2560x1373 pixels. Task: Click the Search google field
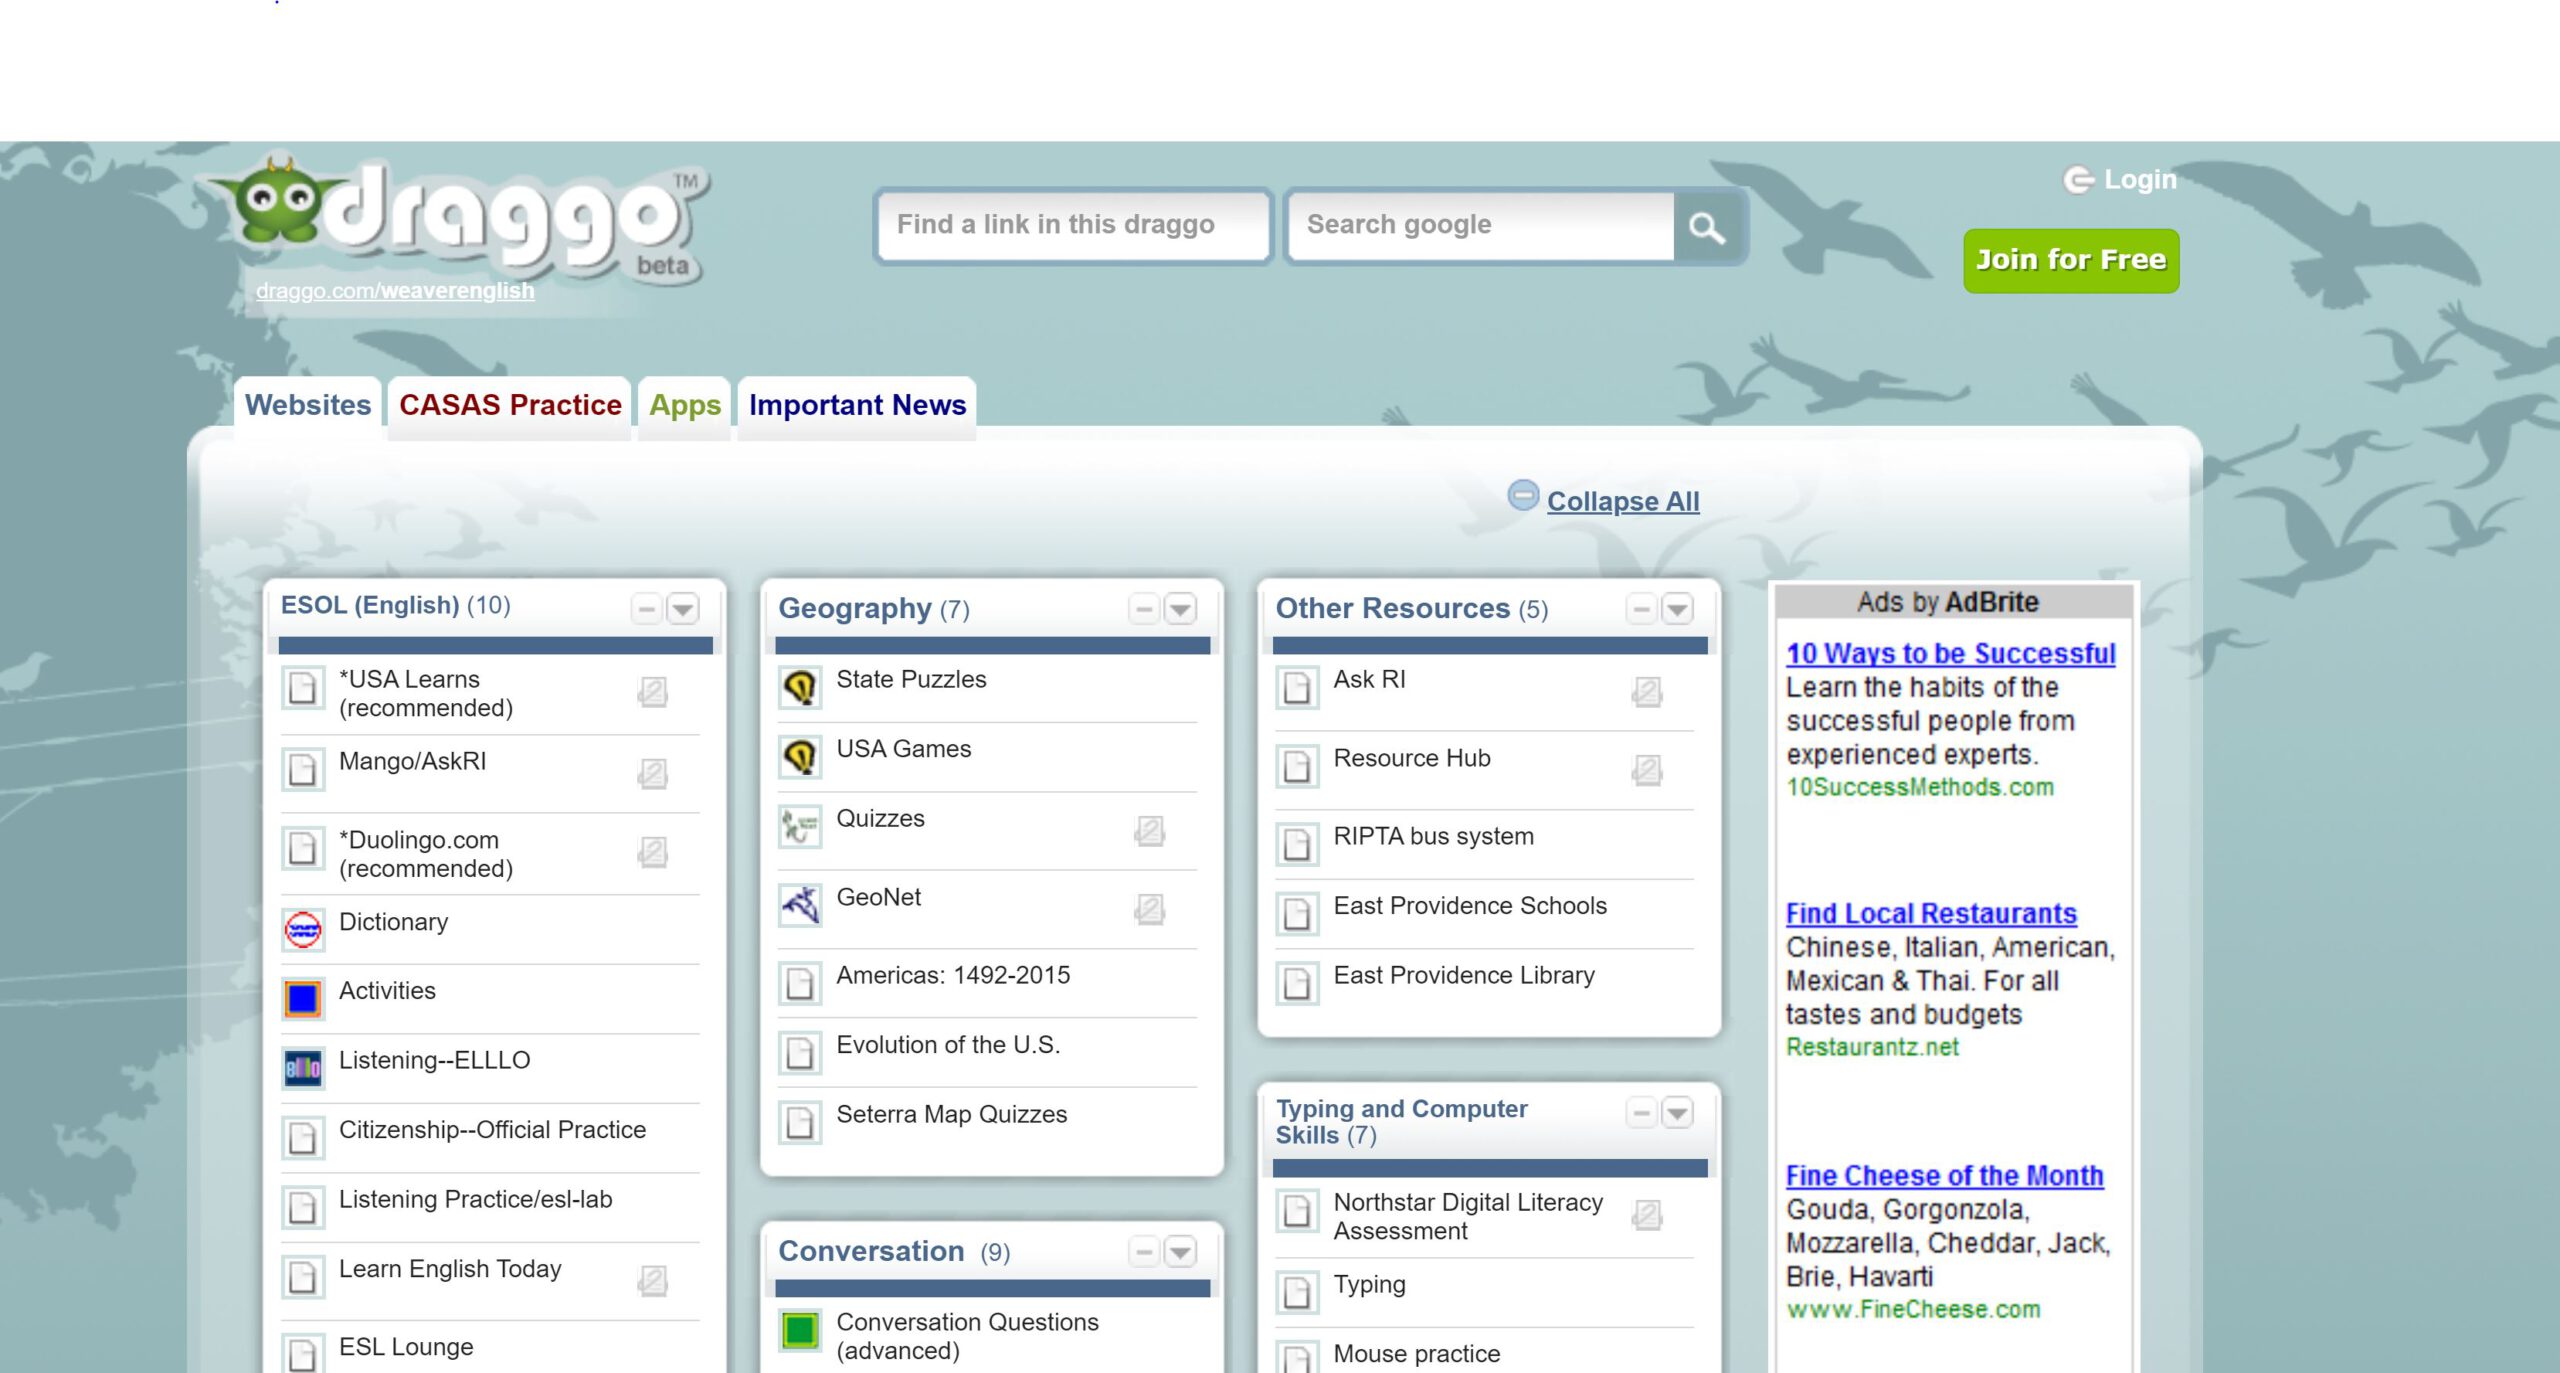coord(1482,225)
